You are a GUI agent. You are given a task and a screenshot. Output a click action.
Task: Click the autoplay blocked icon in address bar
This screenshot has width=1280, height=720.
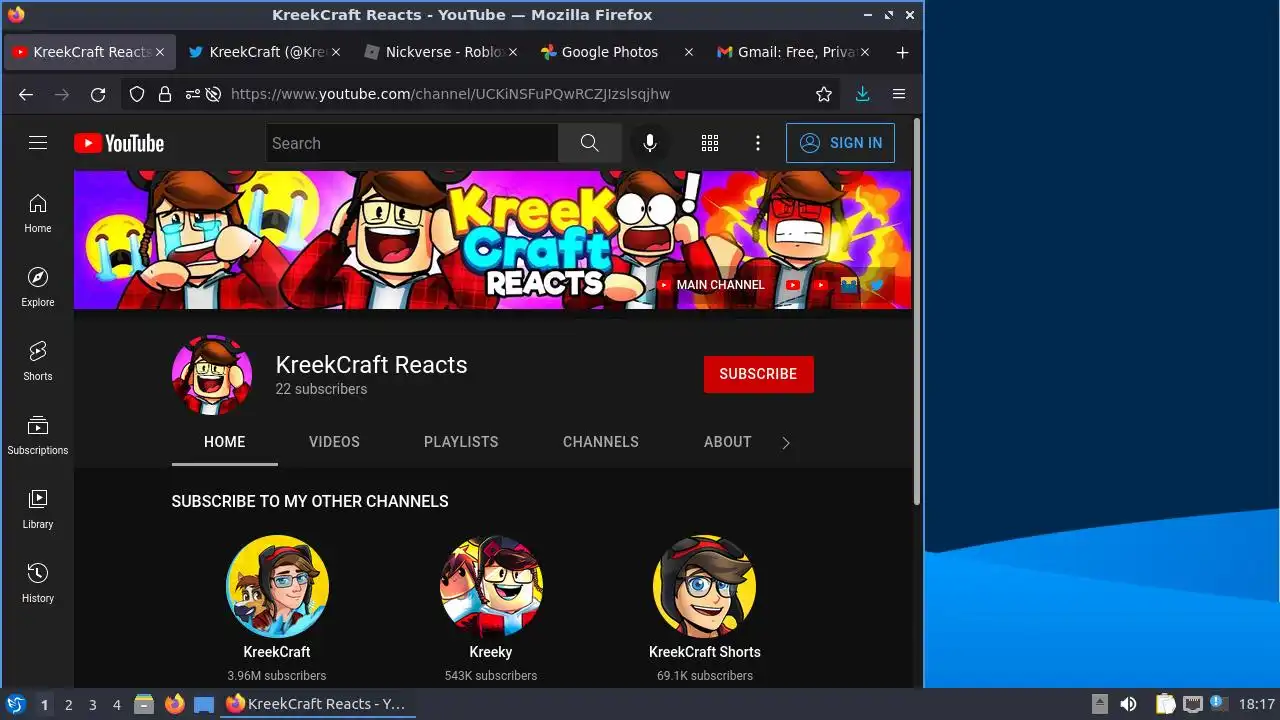[x=213, y=94]
